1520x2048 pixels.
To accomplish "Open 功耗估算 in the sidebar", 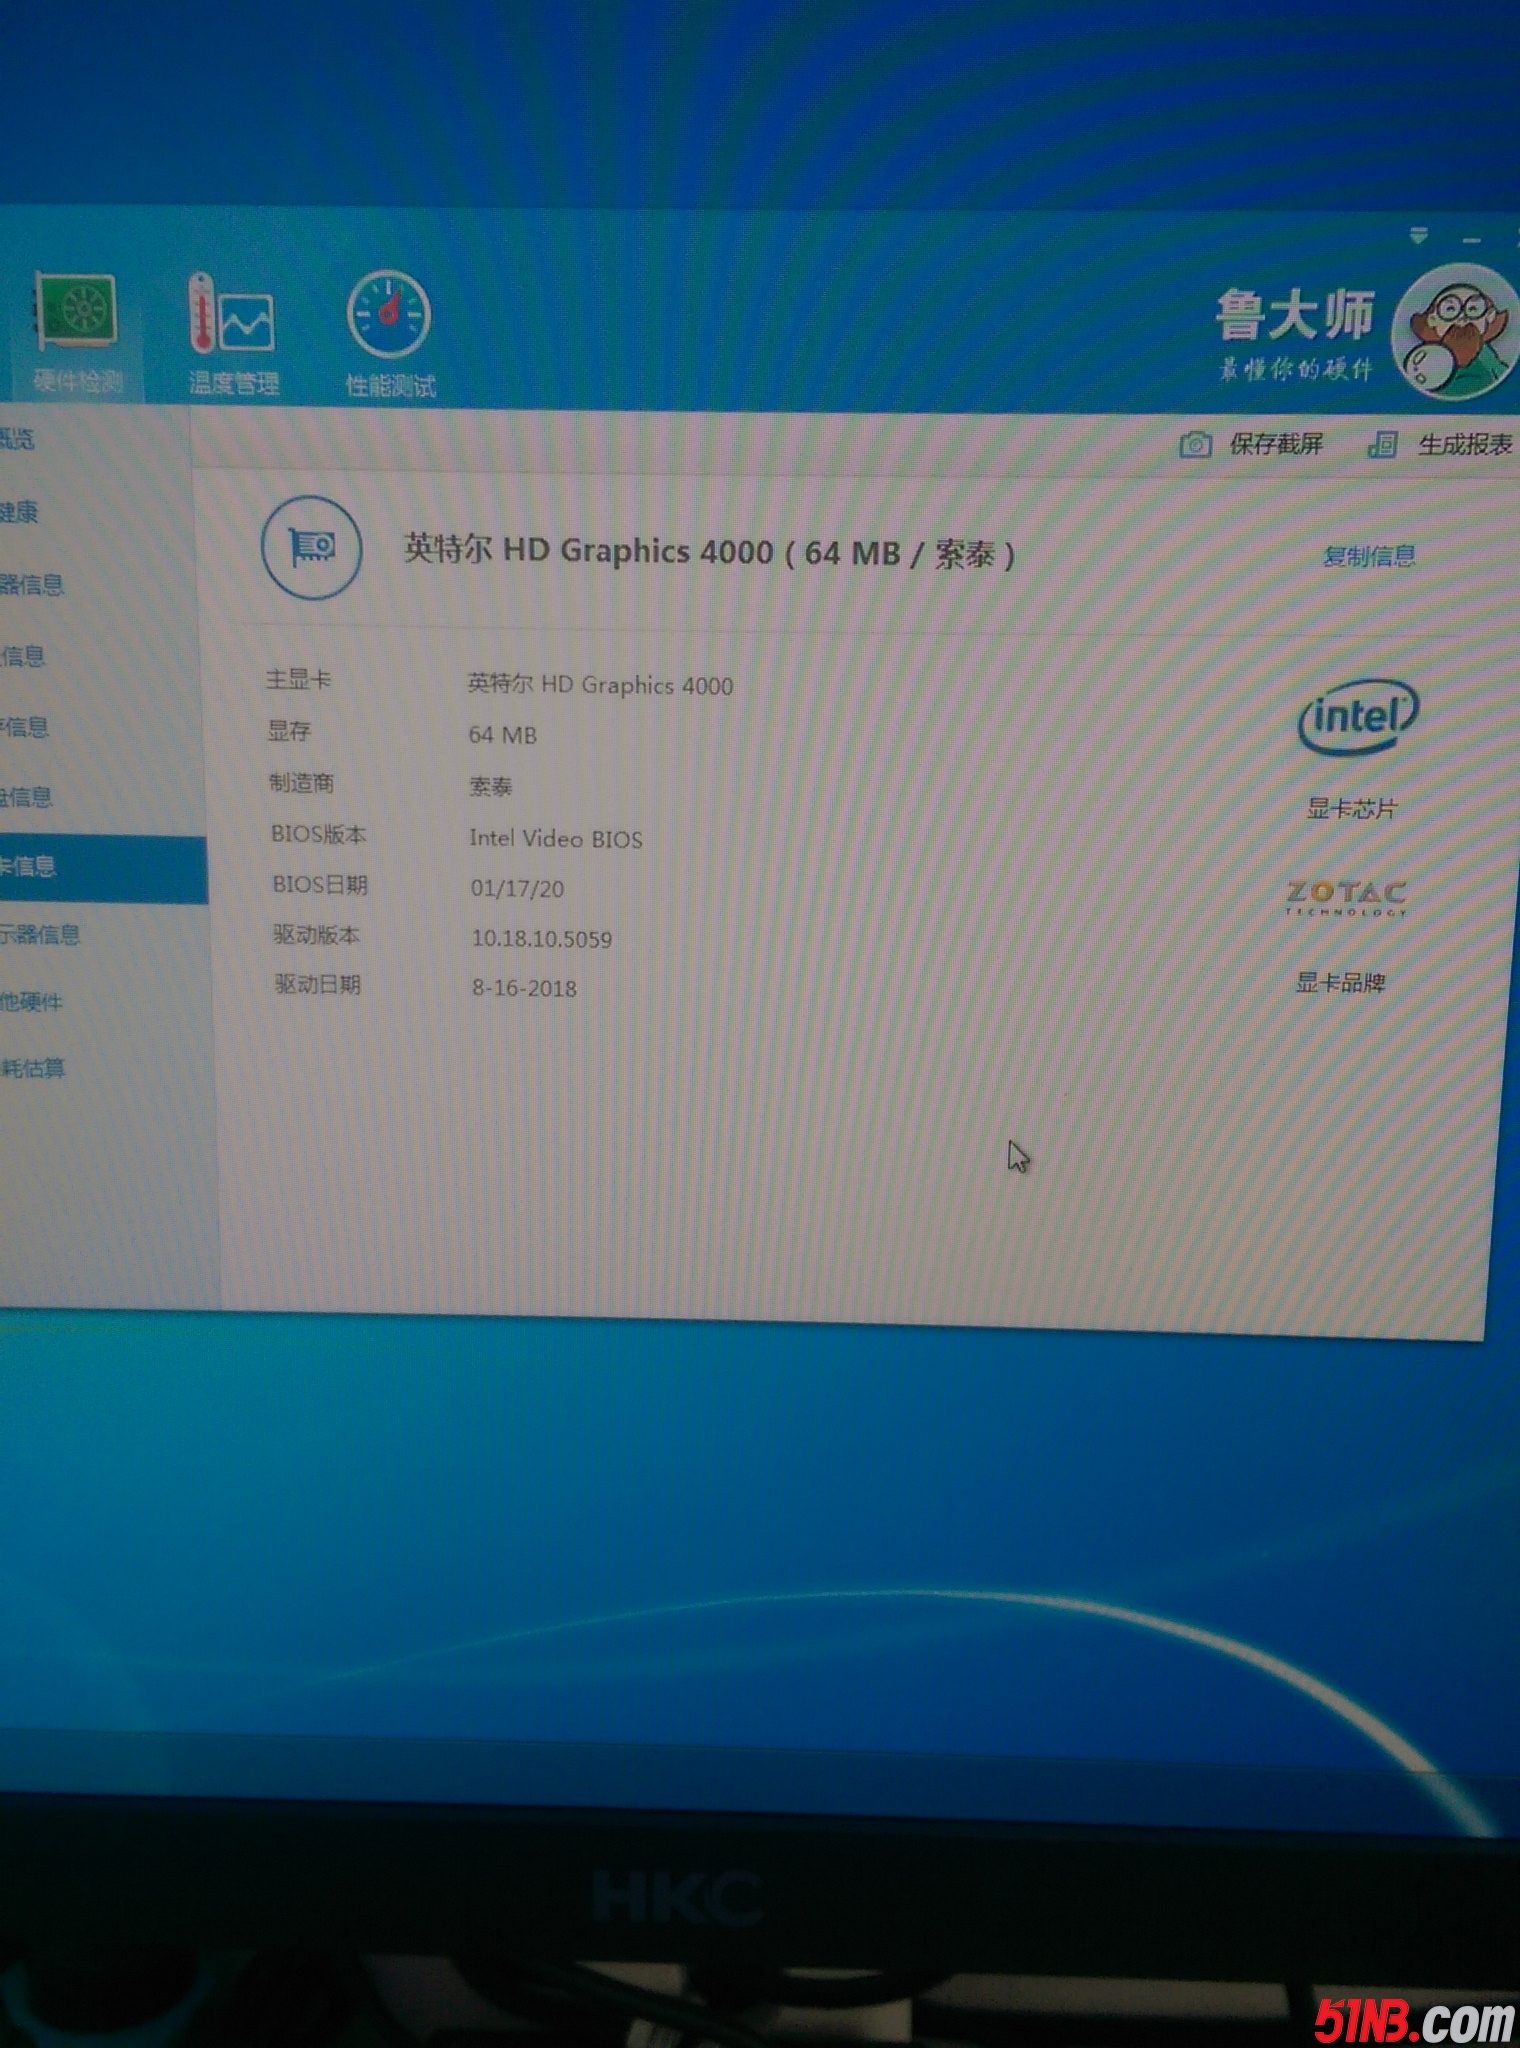I will pyautogui.click(x=34, y=1068).
